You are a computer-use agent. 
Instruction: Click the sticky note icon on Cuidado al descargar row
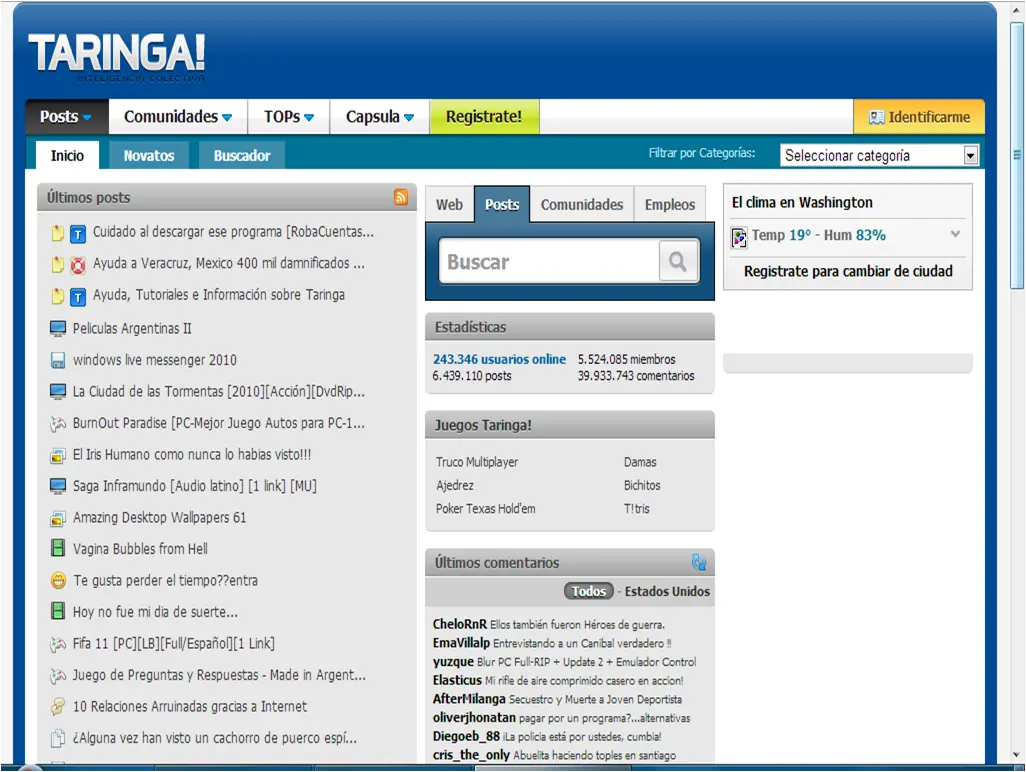58,232
